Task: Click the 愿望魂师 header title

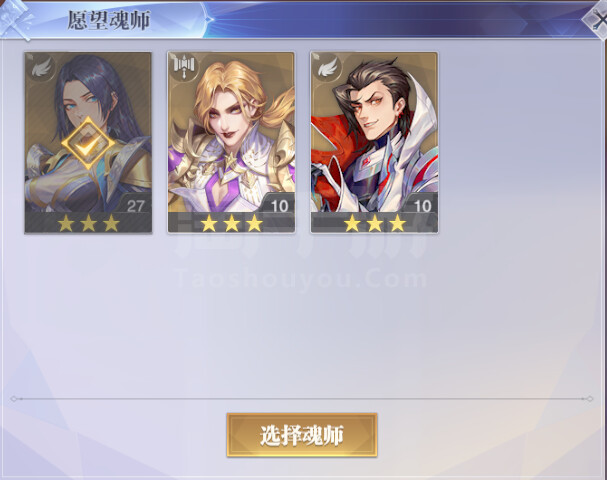Action: tap(109, 20)
